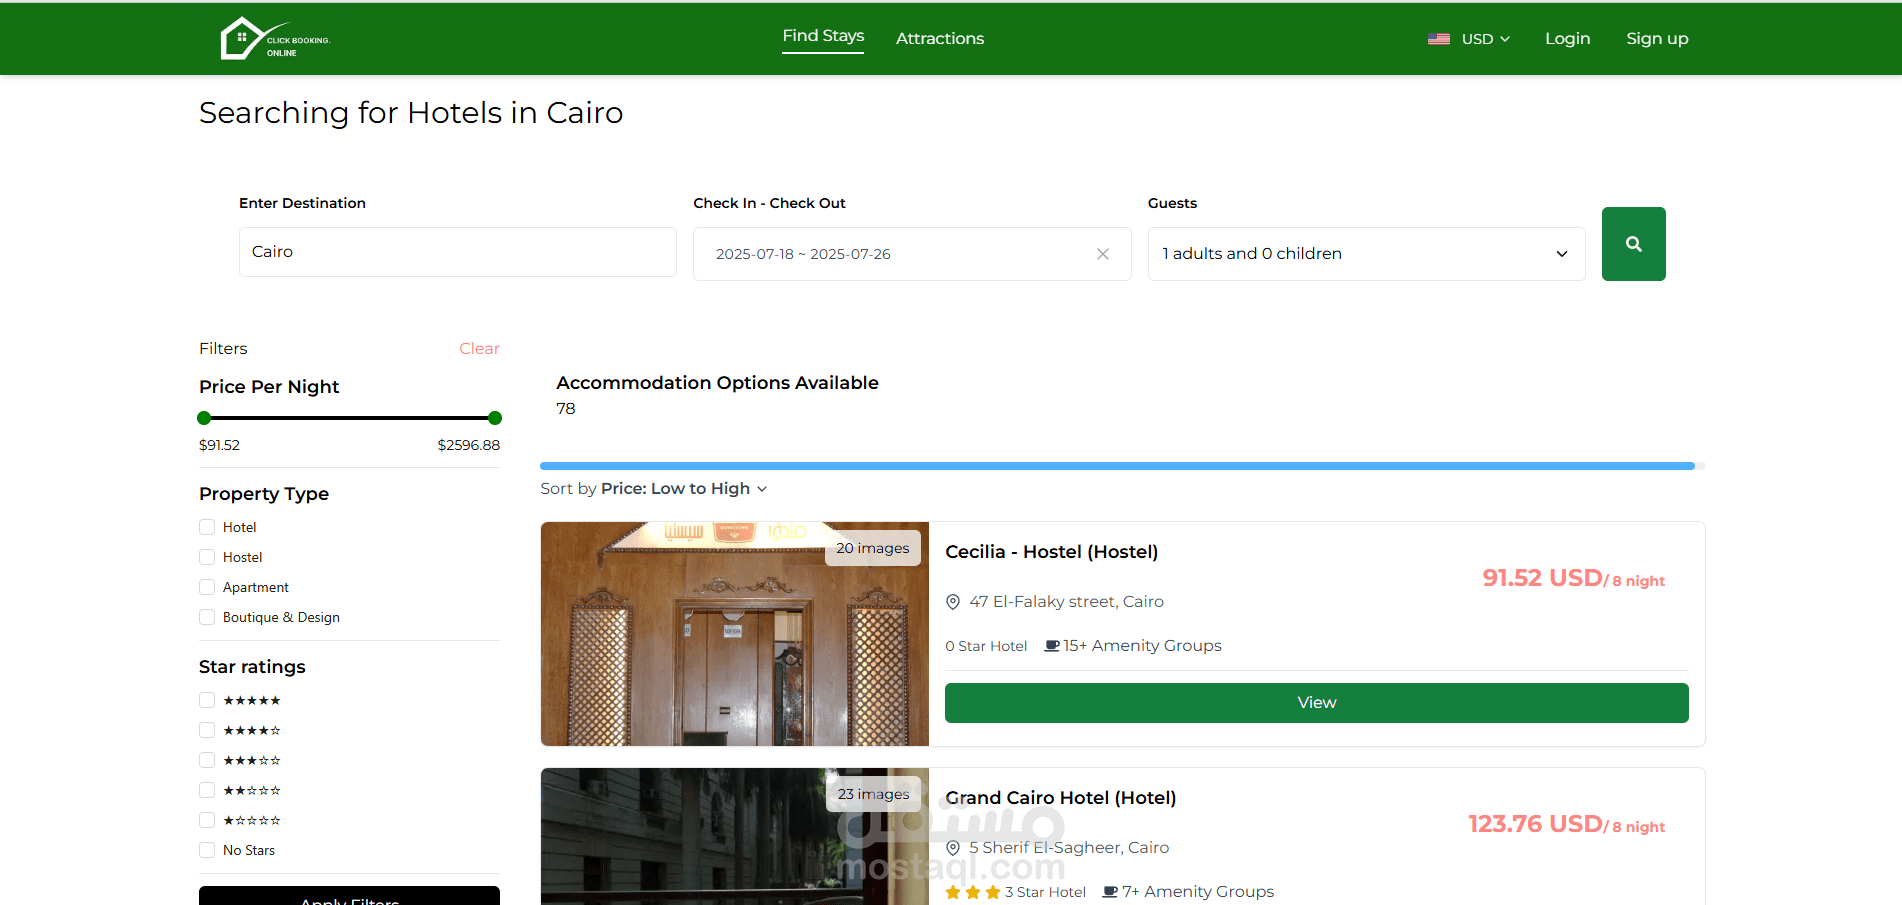This screenshot has height=905, width=1902.
Task: Click the 3 Star Hotel label
Action: tap(1045, 893)
